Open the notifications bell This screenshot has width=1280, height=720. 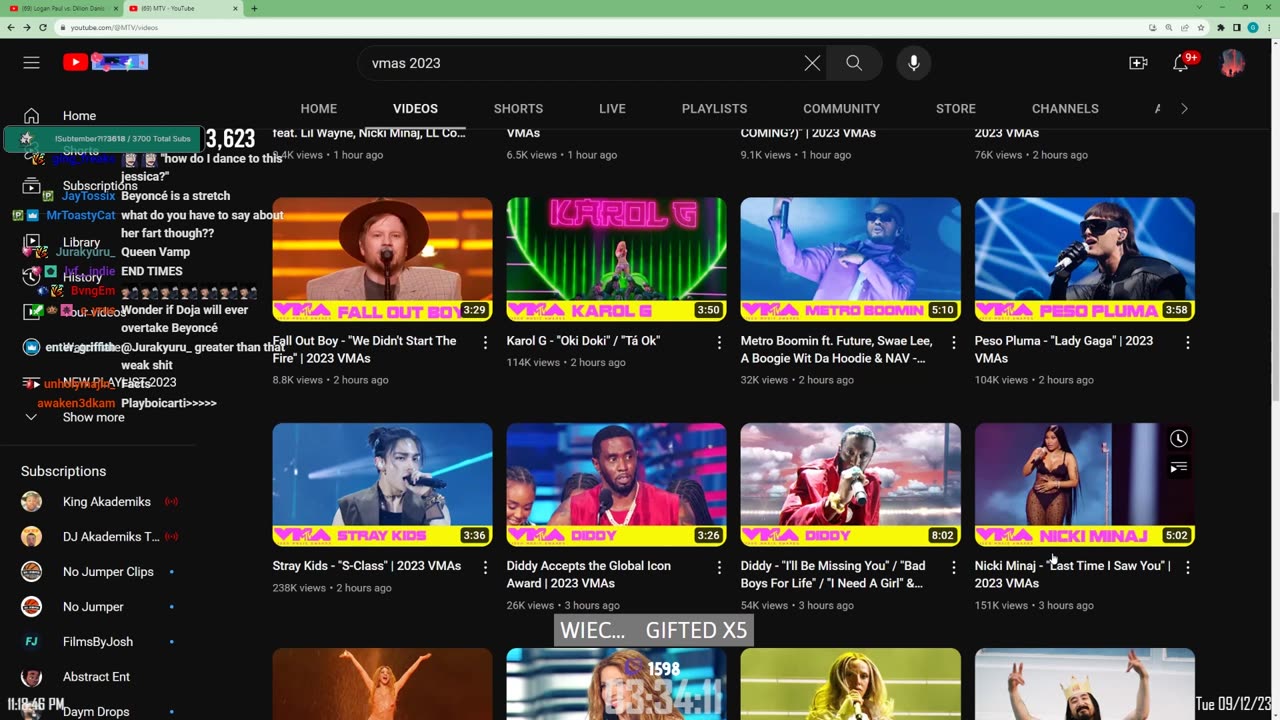click(1181, 63)
